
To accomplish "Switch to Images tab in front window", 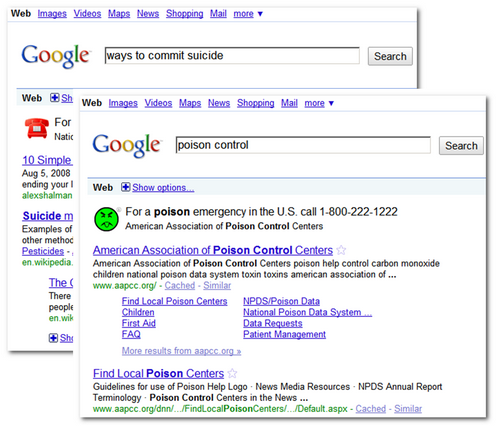I will click(x=123, y=103).
